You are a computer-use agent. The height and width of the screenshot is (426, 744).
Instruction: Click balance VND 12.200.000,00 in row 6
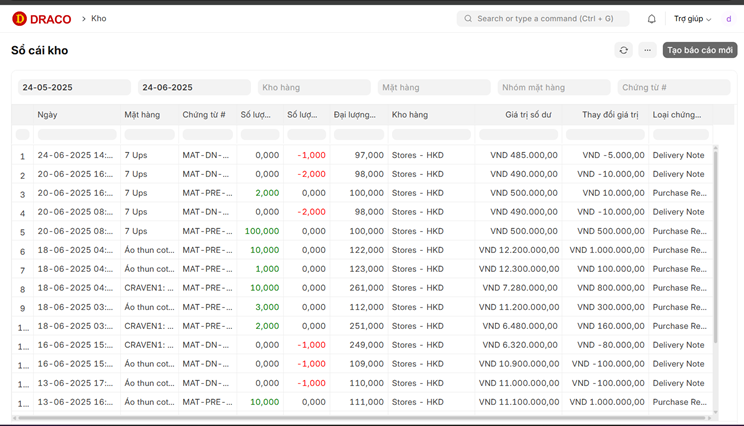[519, 250]
